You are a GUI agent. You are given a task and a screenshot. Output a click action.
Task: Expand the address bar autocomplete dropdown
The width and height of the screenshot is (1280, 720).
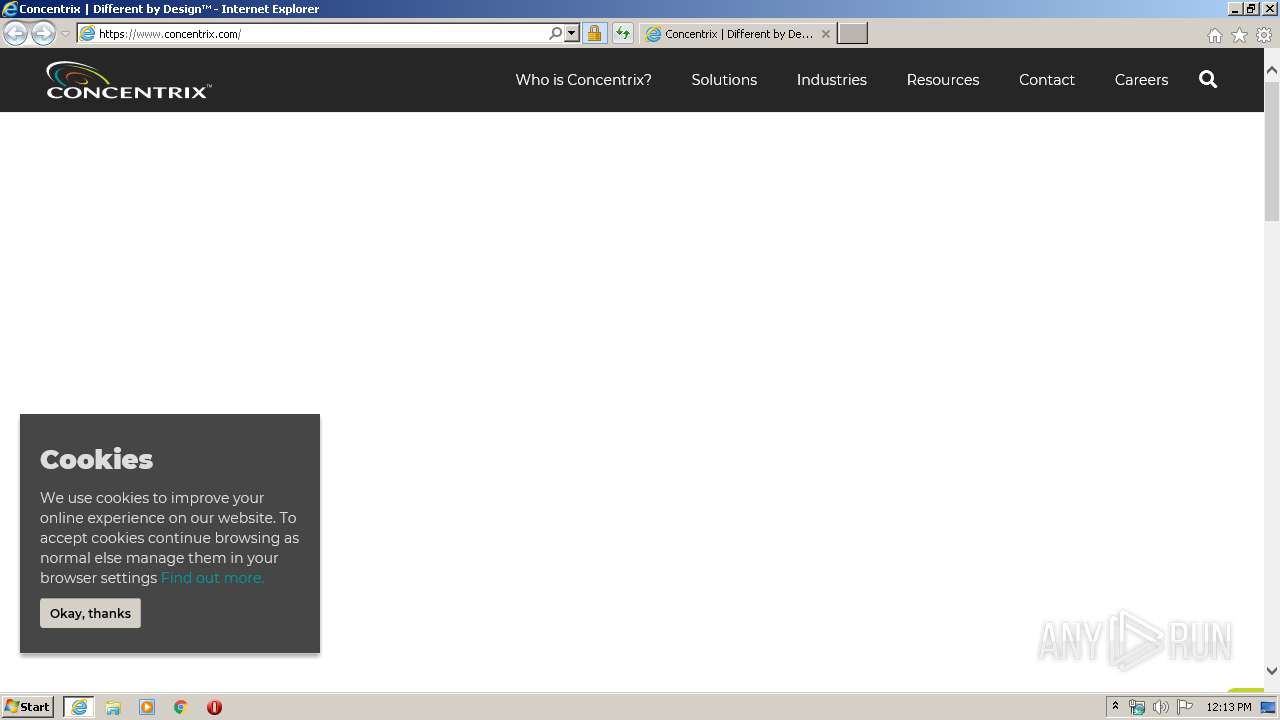tap(572, 33)
